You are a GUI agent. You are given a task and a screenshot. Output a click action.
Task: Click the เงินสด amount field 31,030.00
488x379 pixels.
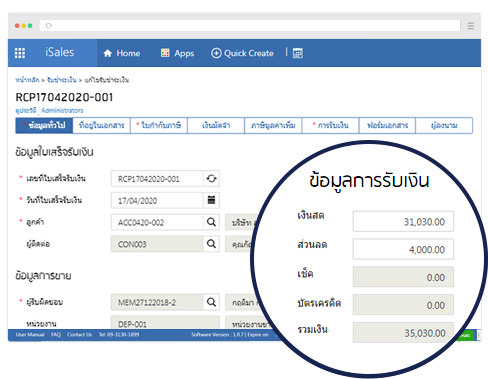click(403, 221)
